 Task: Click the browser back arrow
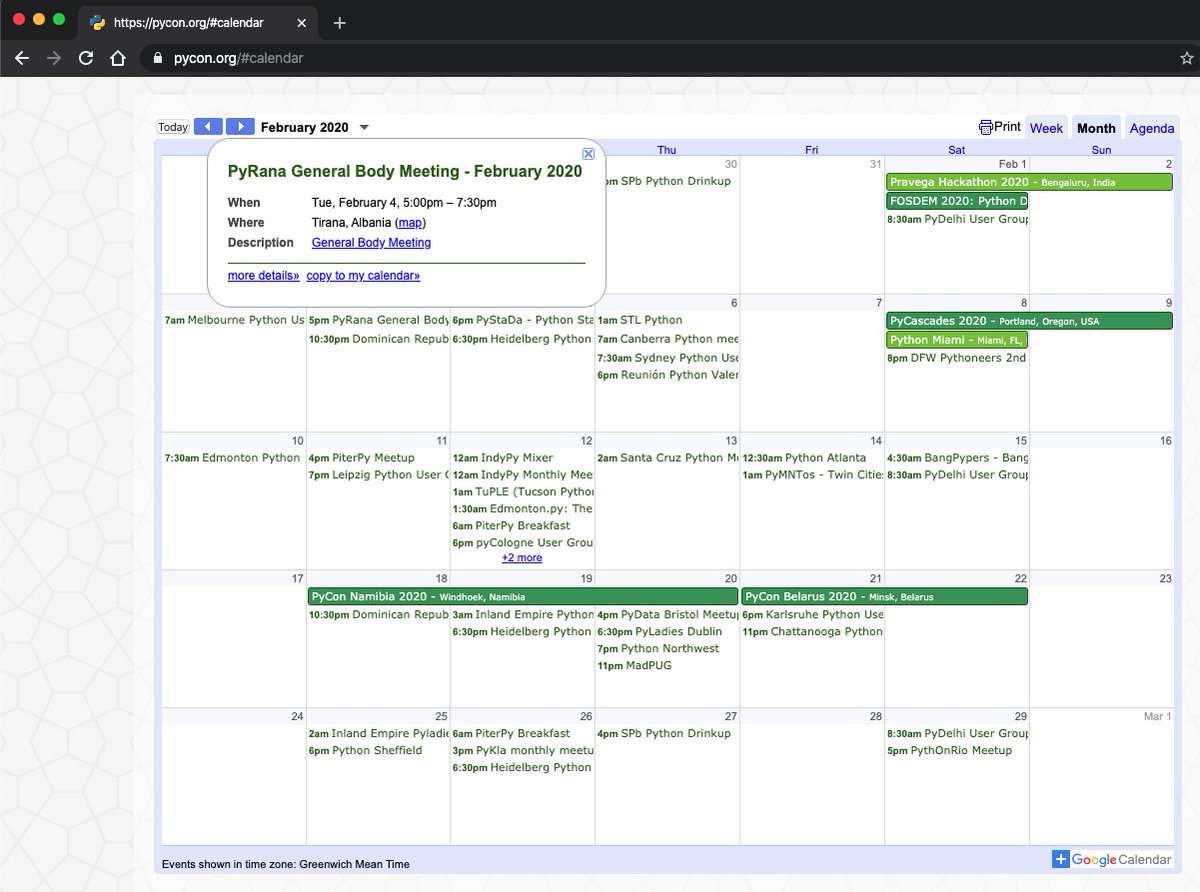[22, 58]
